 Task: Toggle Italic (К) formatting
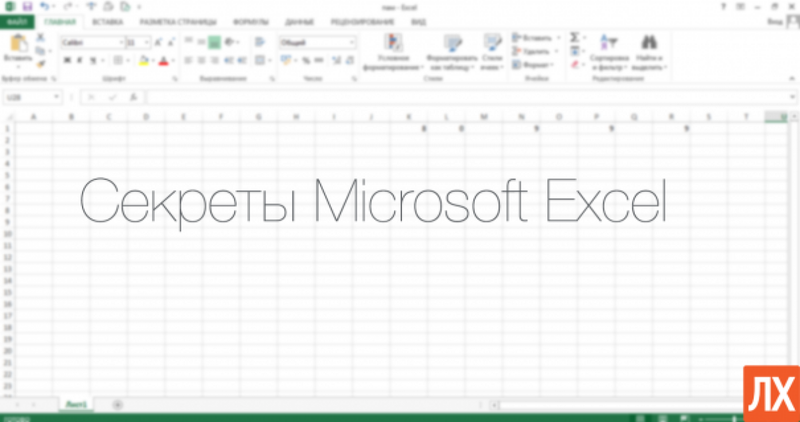tap(80, 61)
